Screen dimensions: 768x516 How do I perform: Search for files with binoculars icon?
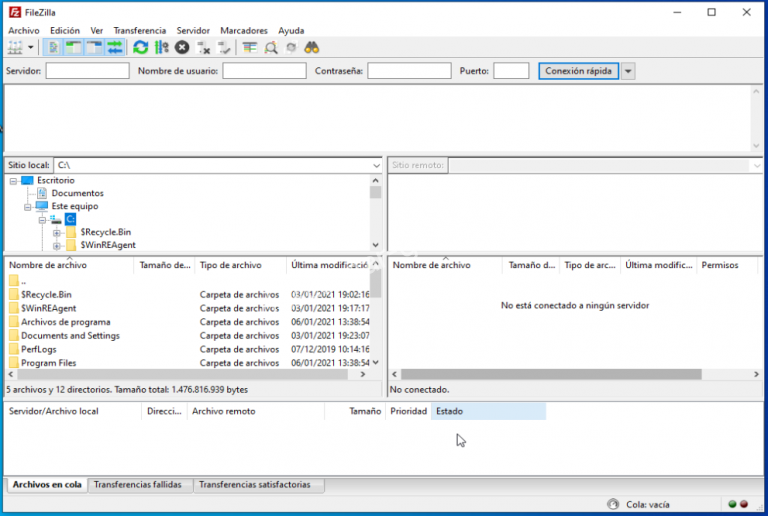point(312,47)
